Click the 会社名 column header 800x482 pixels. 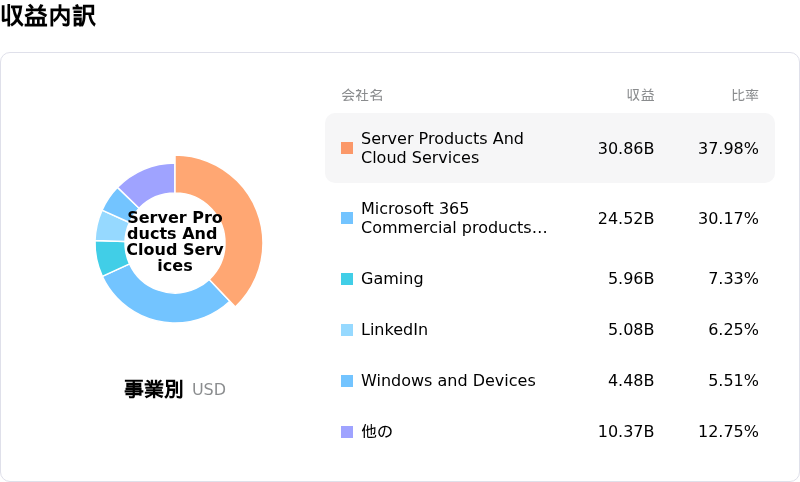pyautogui.click(x=362, y=95)
